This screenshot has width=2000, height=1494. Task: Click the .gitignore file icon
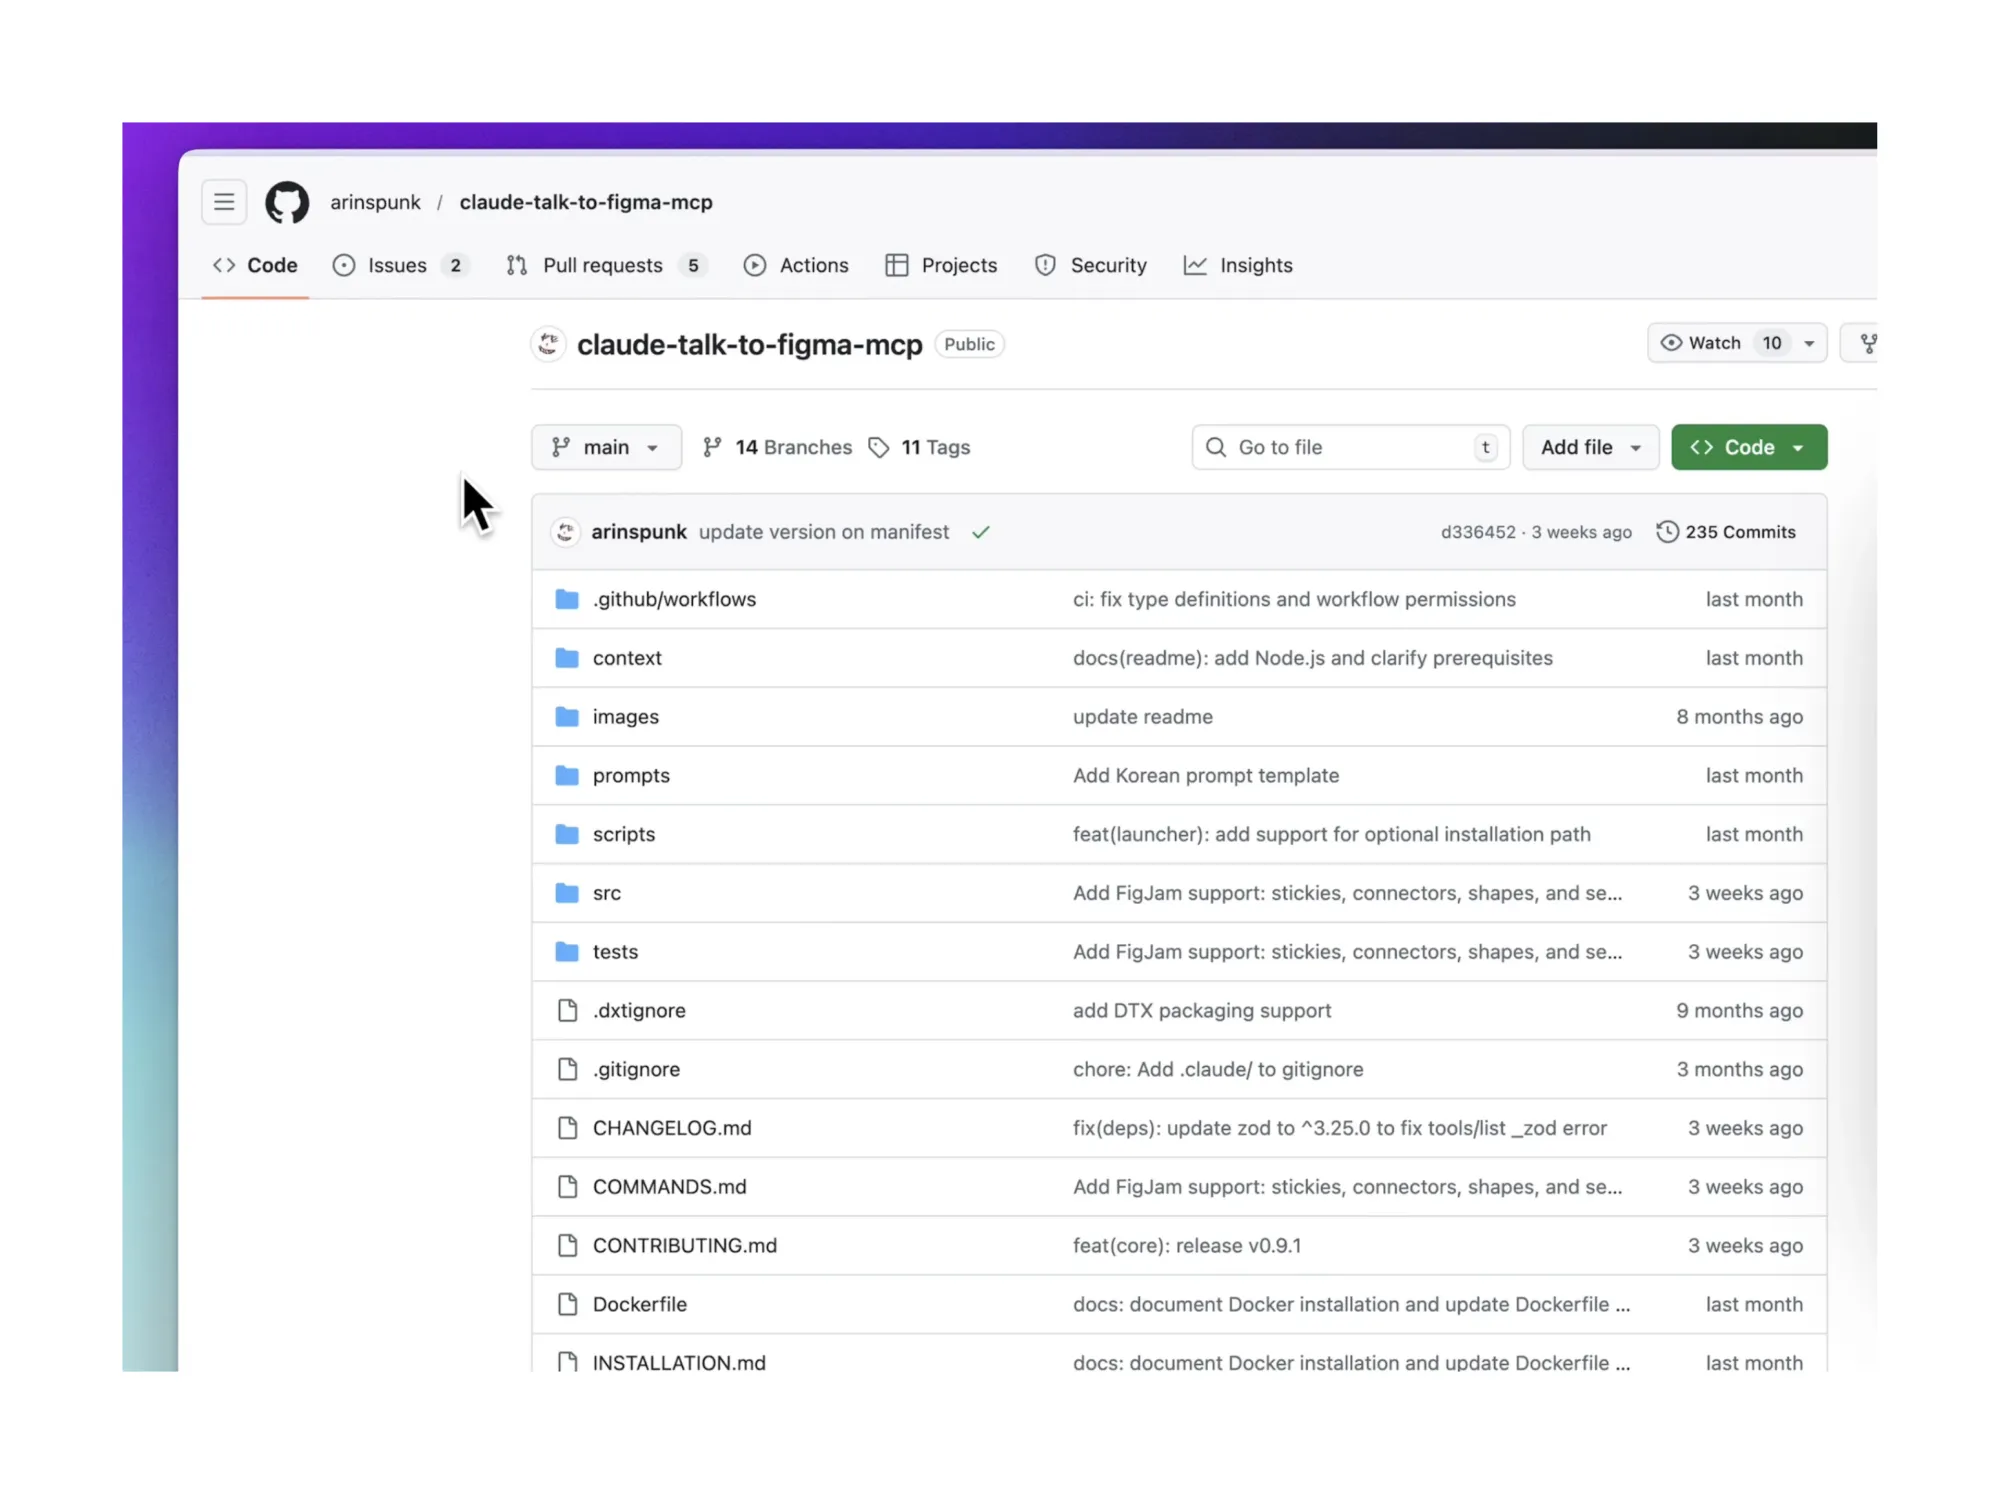click(x=567, y=1069)
